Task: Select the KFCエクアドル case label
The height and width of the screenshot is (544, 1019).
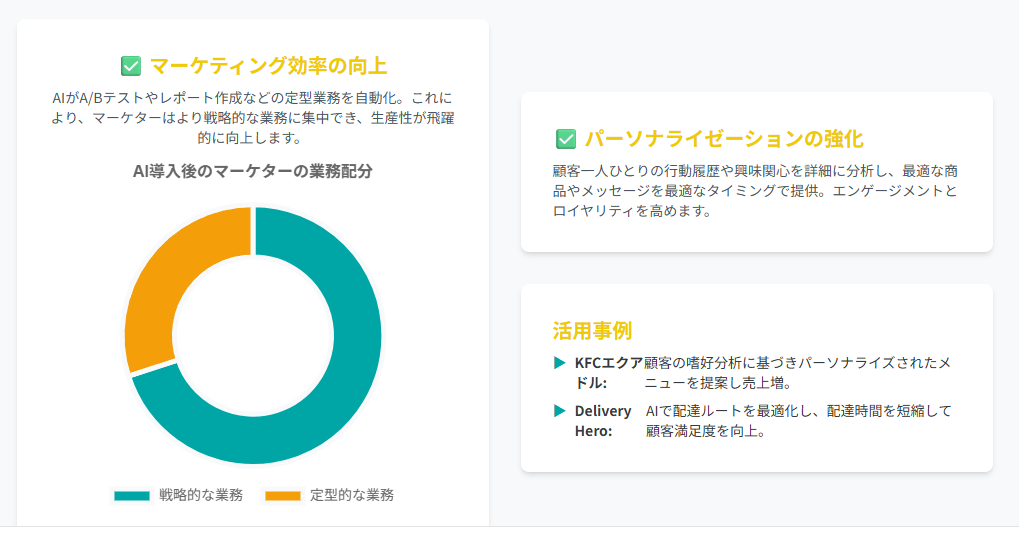Action: click(x=608, y=372)
